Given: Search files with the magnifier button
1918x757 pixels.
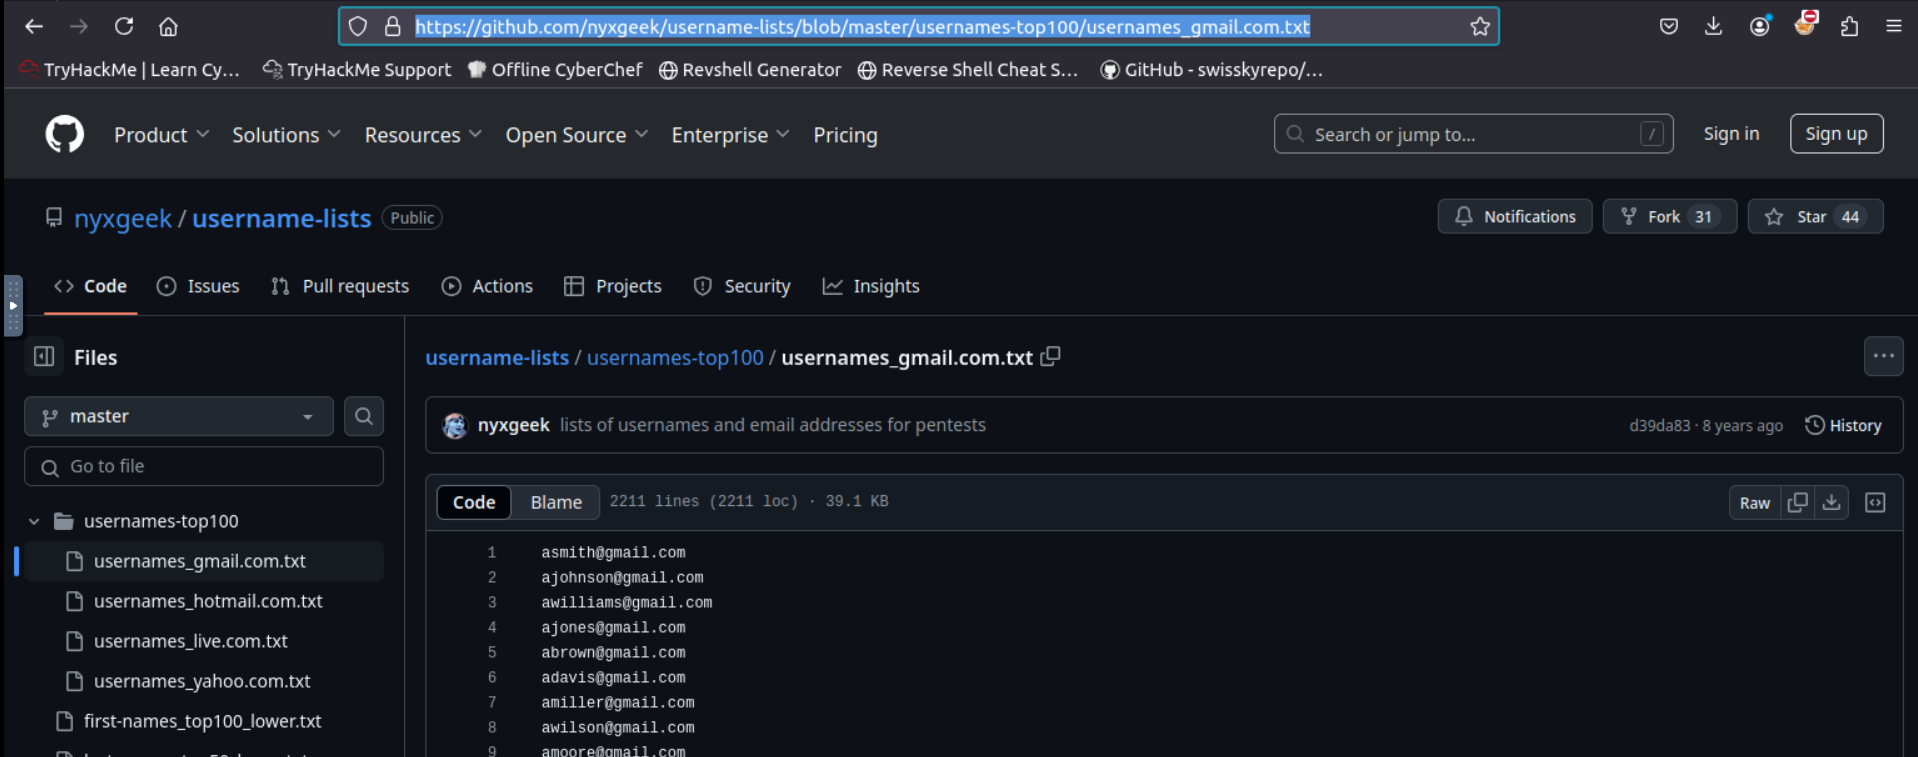Looking at the screenshot, I should click(x=364, y=416).
